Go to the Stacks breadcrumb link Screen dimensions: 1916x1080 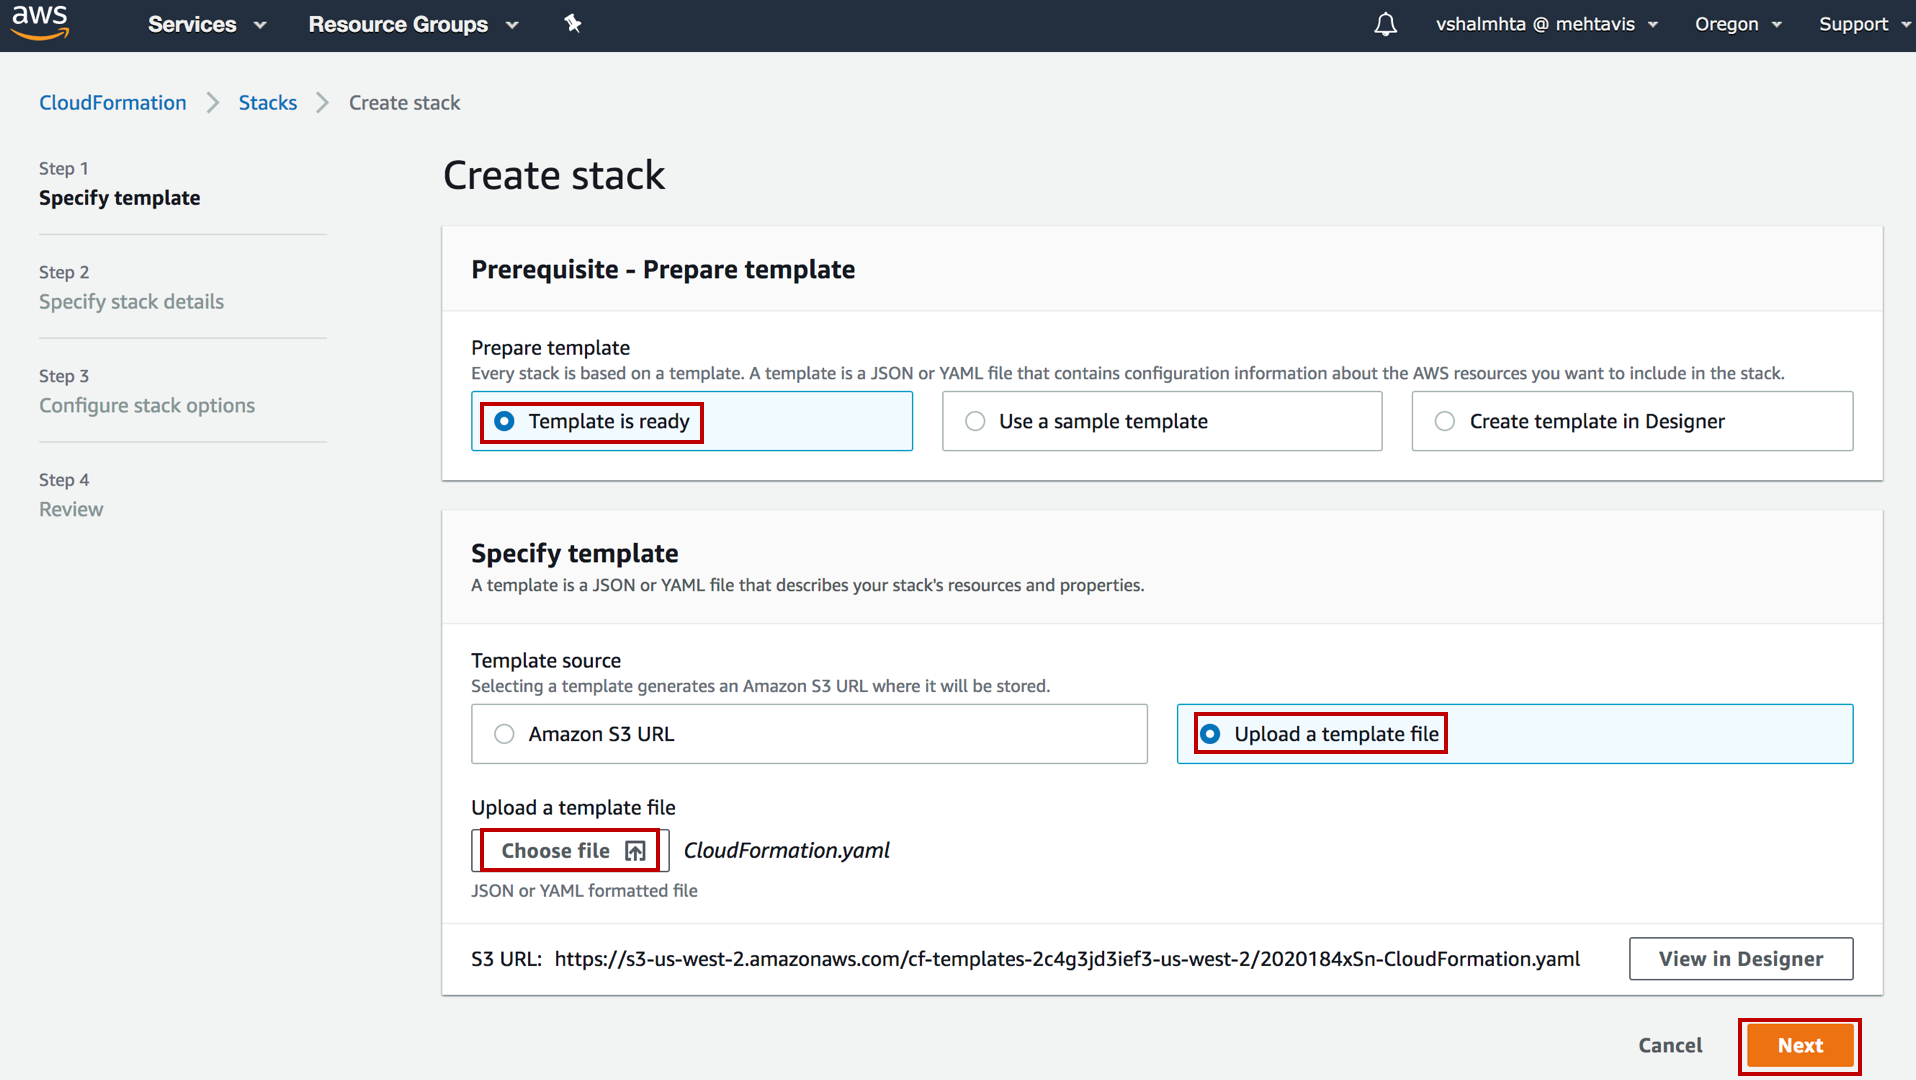pyautogui.click(x=268, y=103)
